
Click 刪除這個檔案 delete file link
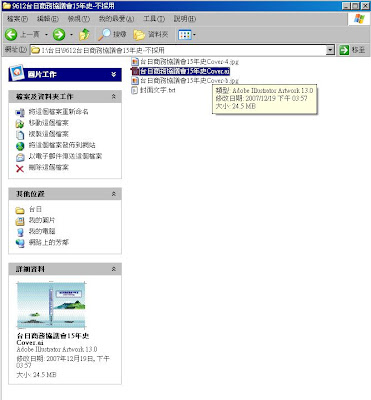tap(49, 167)
